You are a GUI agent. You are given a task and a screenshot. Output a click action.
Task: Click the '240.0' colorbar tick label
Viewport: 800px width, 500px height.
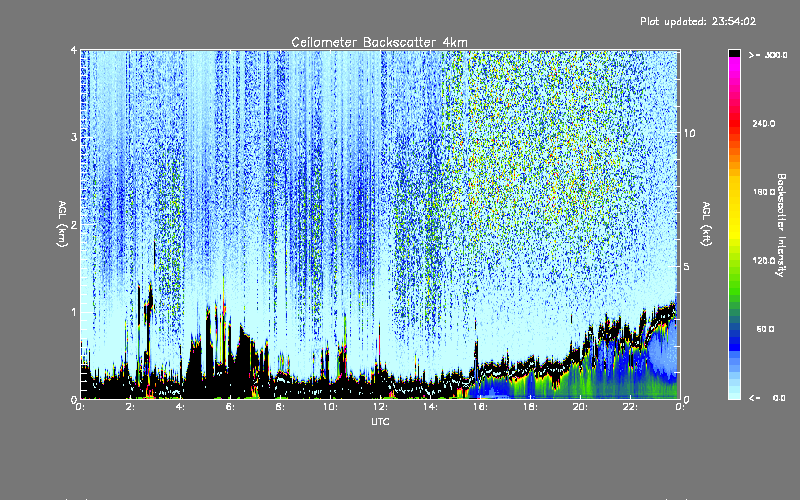point(764,123)
